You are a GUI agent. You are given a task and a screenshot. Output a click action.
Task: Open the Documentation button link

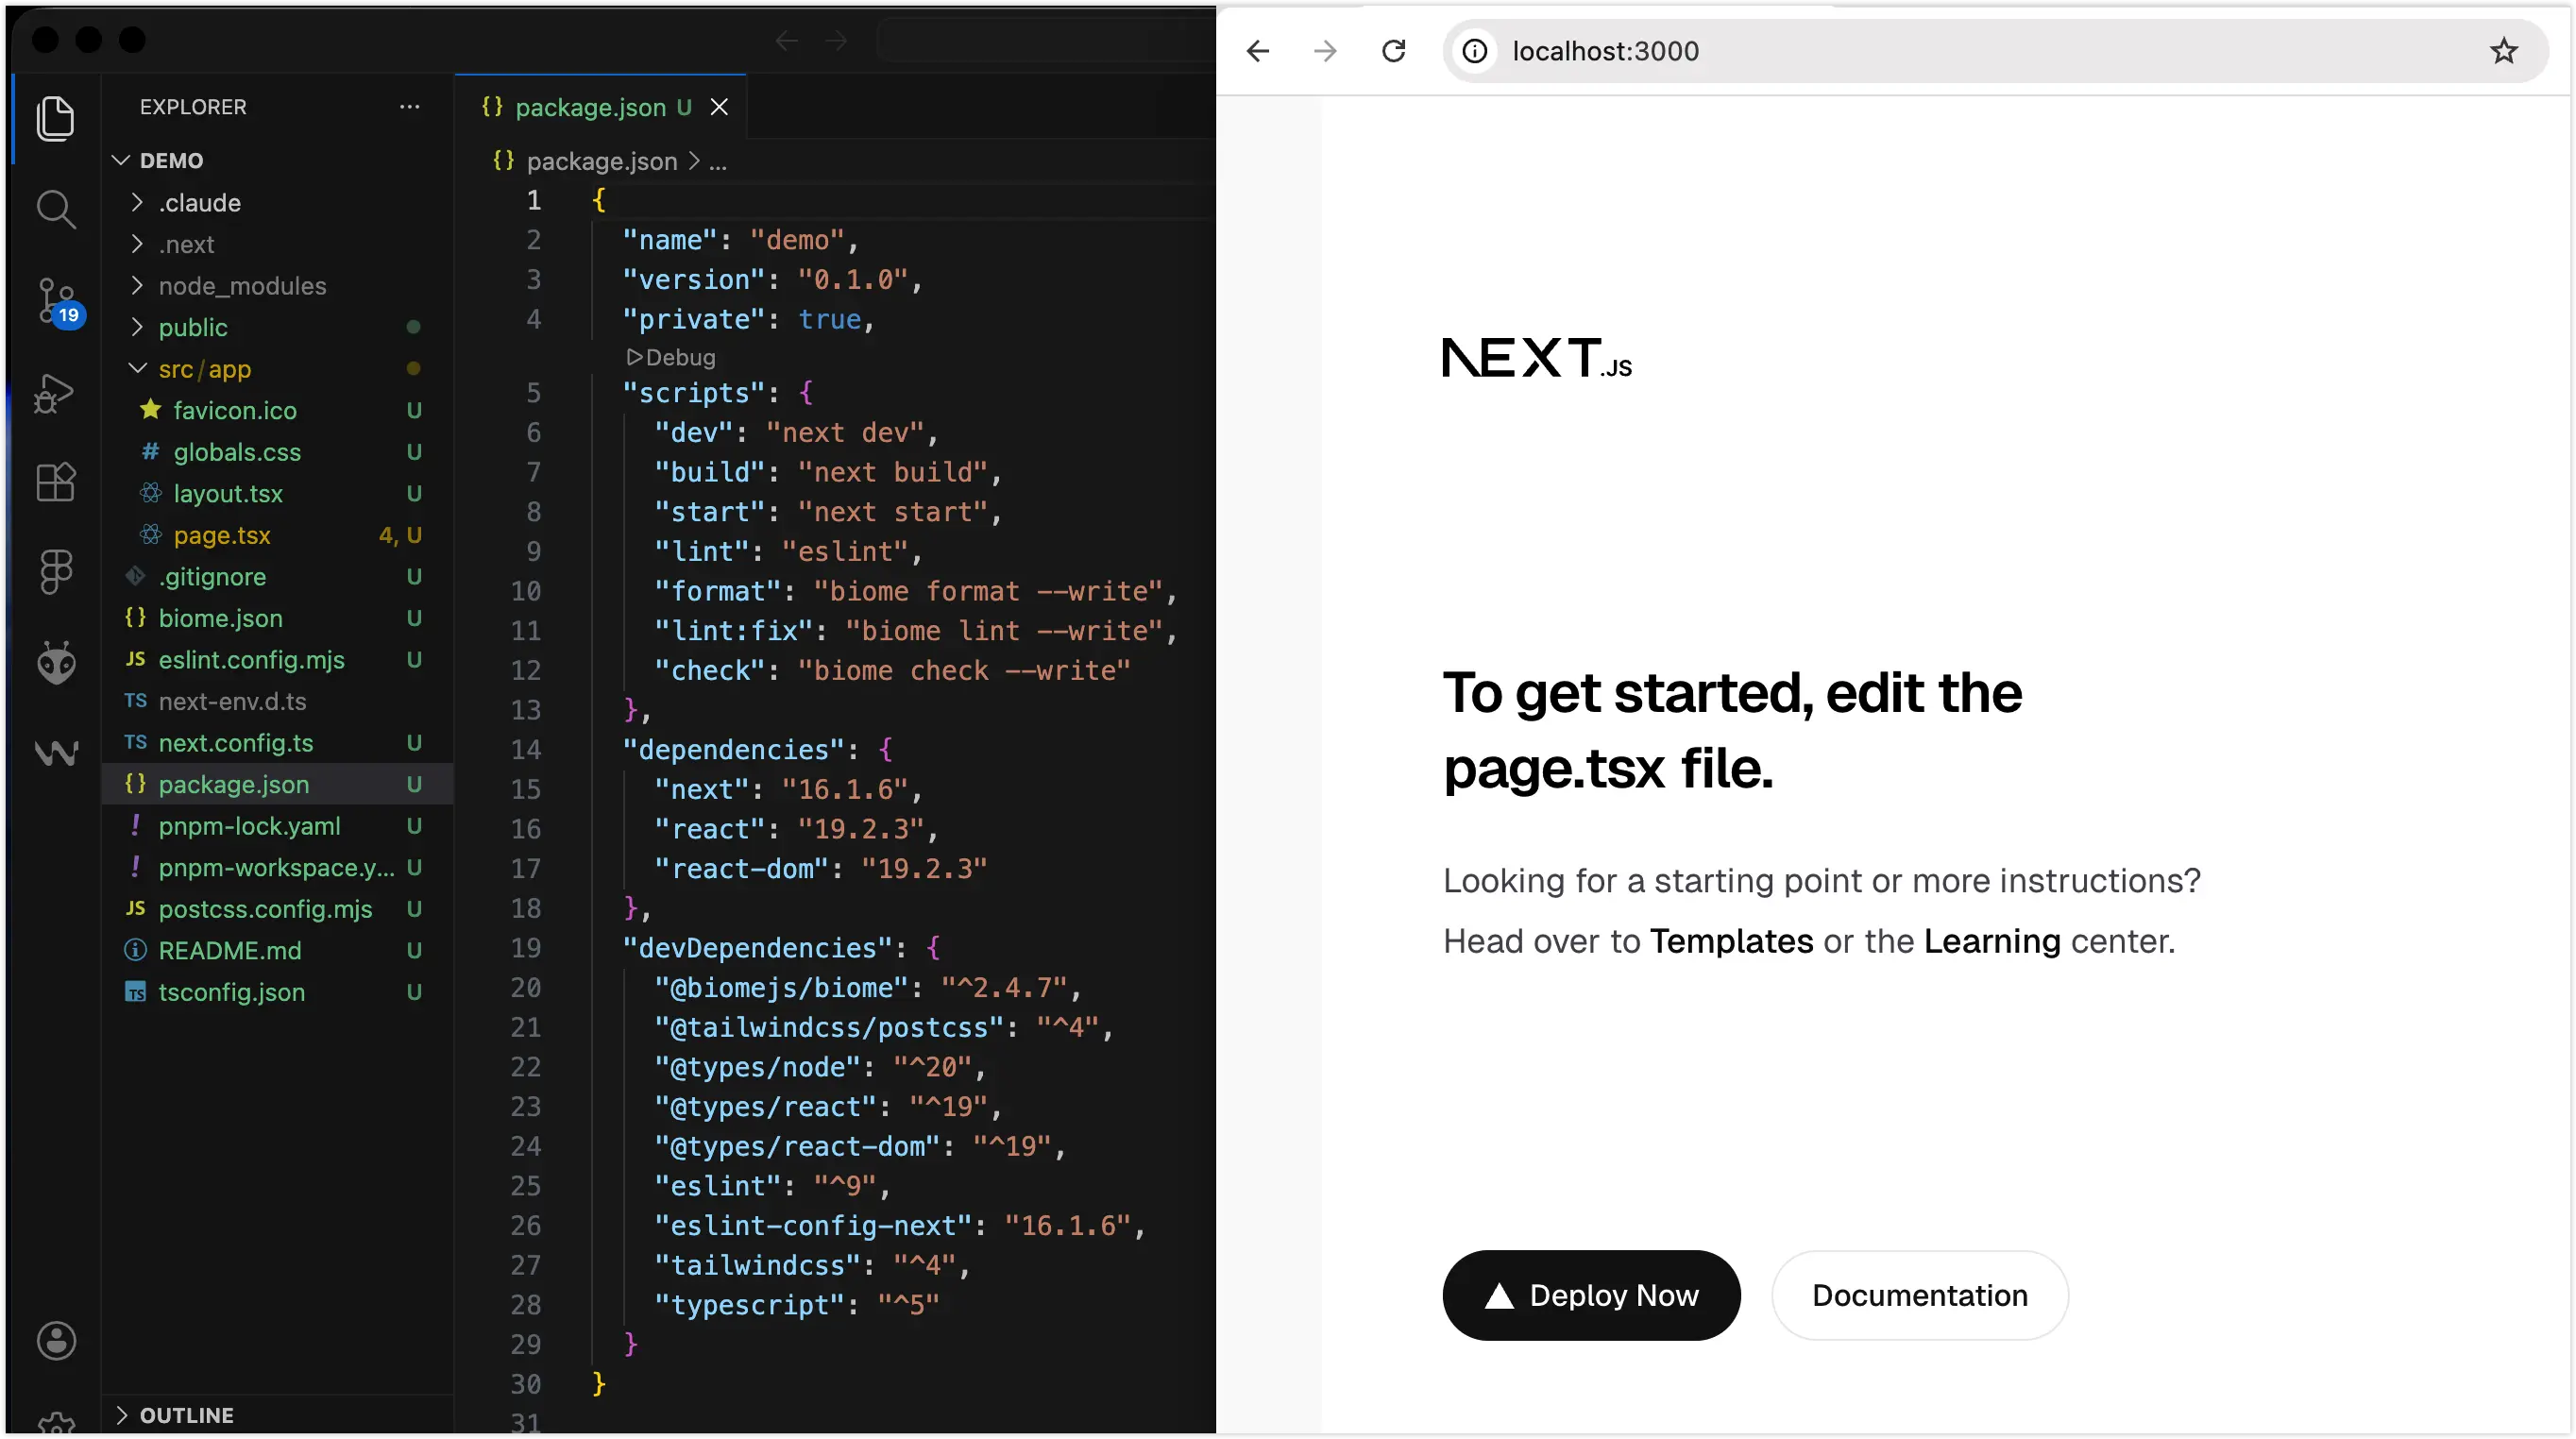pos(1919,1295)
